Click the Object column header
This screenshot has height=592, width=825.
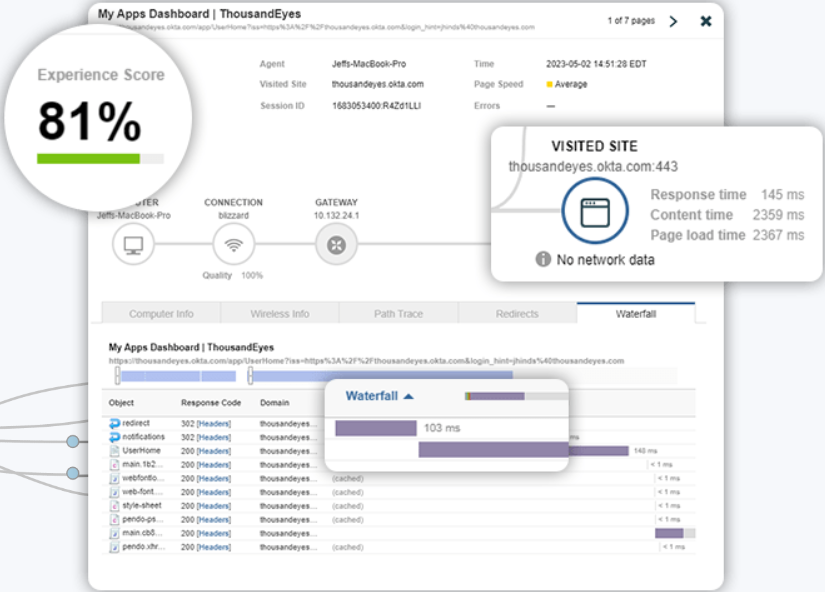pos(121,403)
